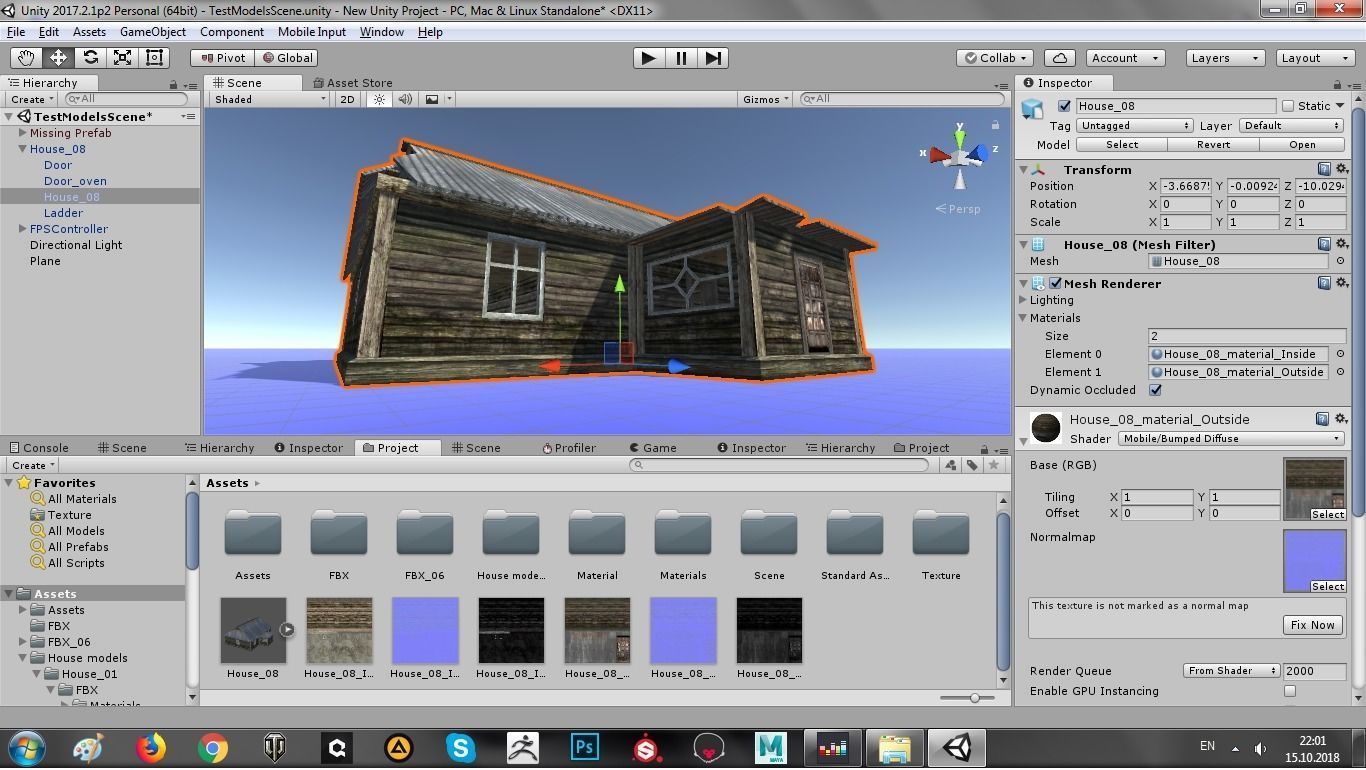Open the GameObject menu

click(x=152, y=32)
